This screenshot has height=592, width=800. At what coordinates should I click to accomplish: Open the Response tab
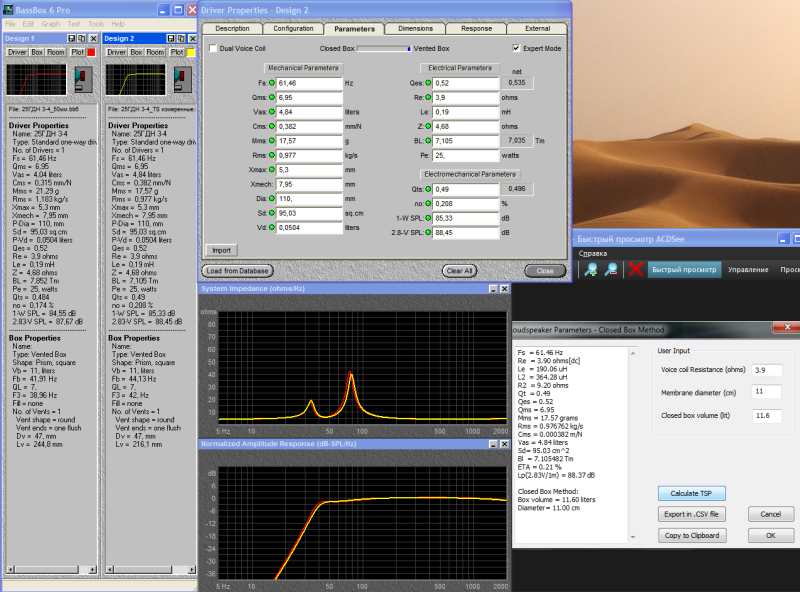pyautogui.click(x=476, y=29)
